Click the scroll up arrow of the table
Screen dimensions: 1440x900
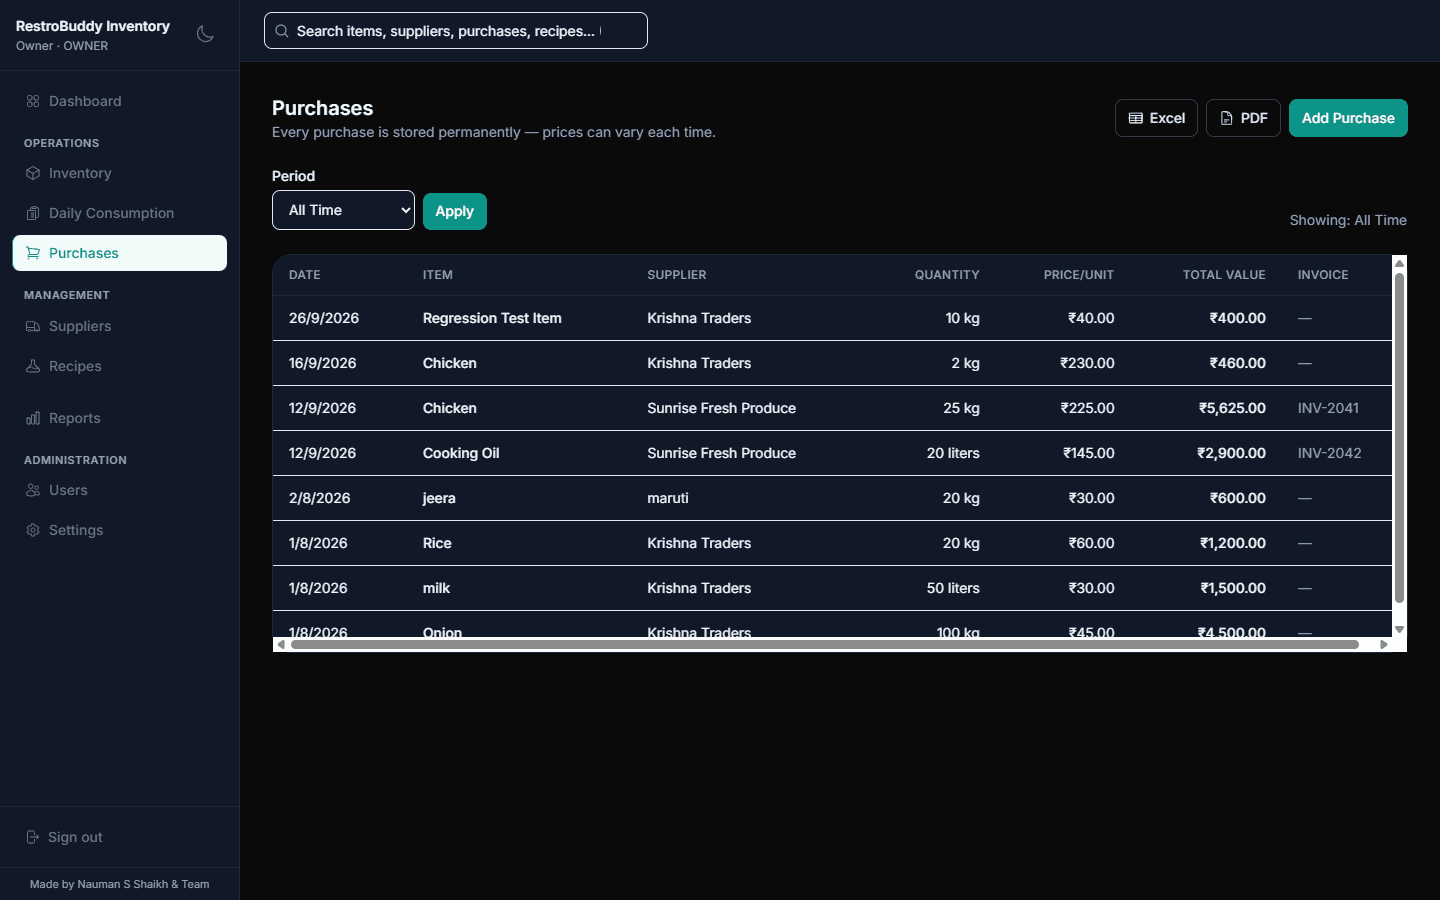tap(1399, 262)
